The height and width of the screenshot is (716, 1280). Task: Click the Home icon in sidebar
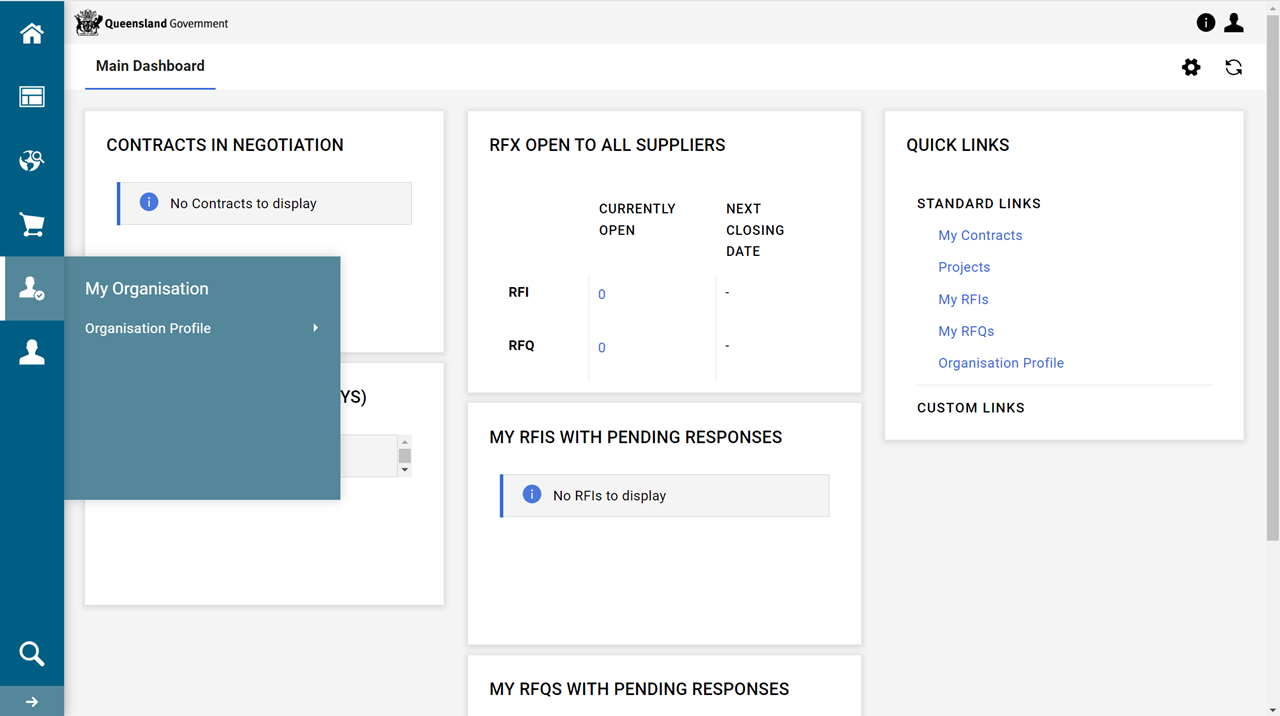32,34
